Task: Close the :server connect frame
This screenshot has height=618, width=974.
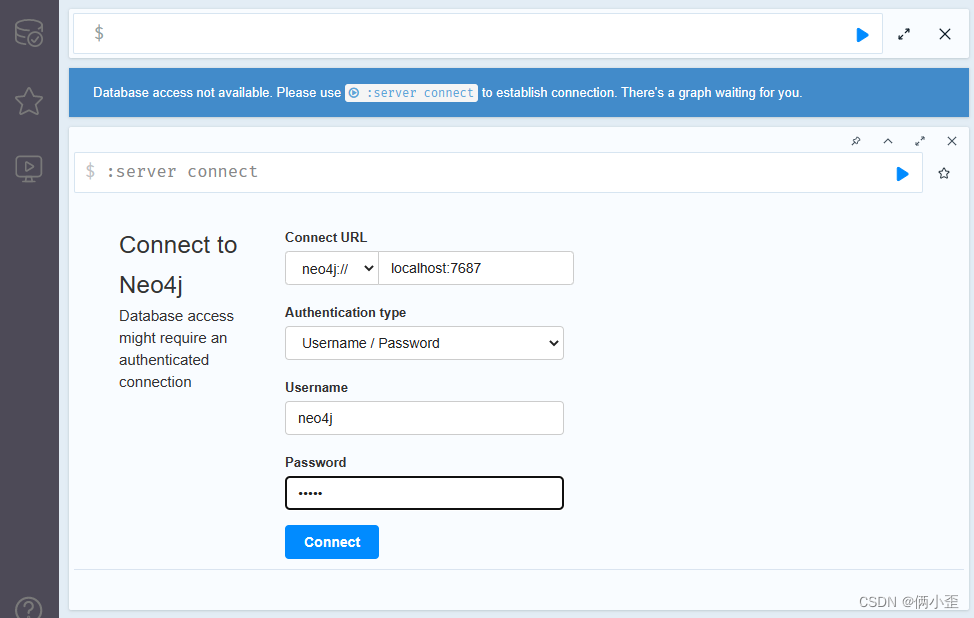Action: point(951,141)
